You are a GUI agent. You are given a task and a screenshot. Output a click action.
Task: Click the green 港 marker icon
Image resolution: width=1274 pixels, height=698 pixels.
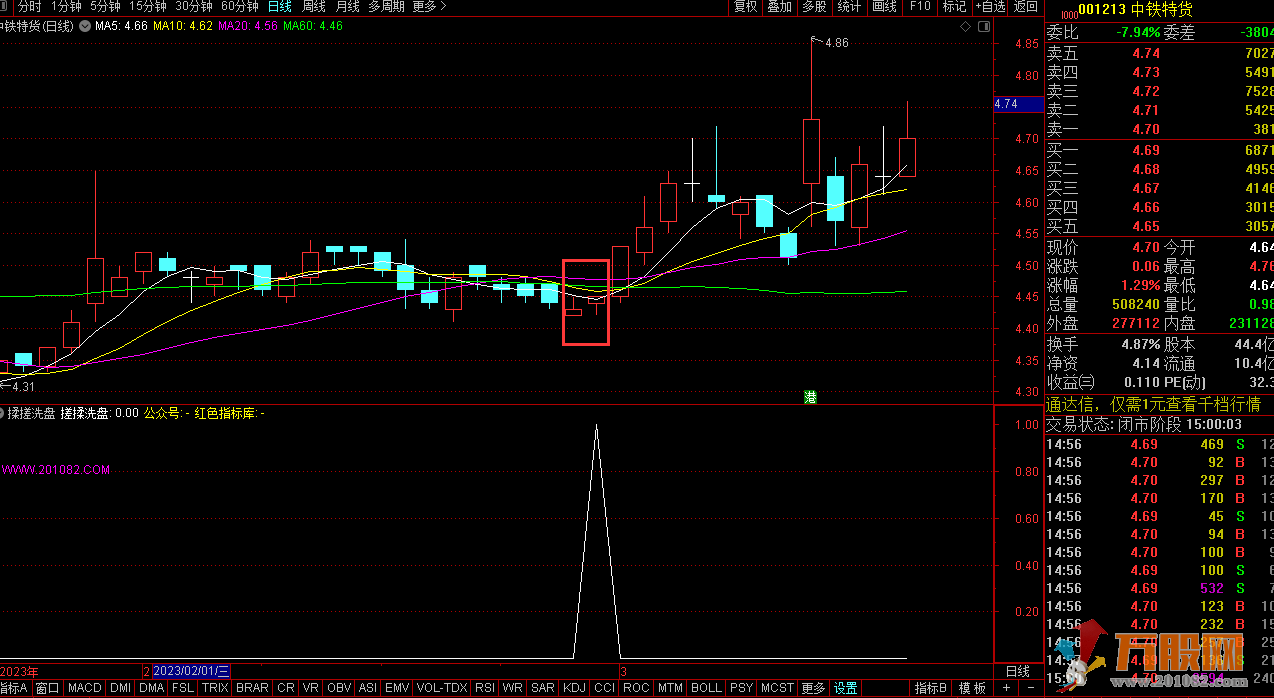810,397
